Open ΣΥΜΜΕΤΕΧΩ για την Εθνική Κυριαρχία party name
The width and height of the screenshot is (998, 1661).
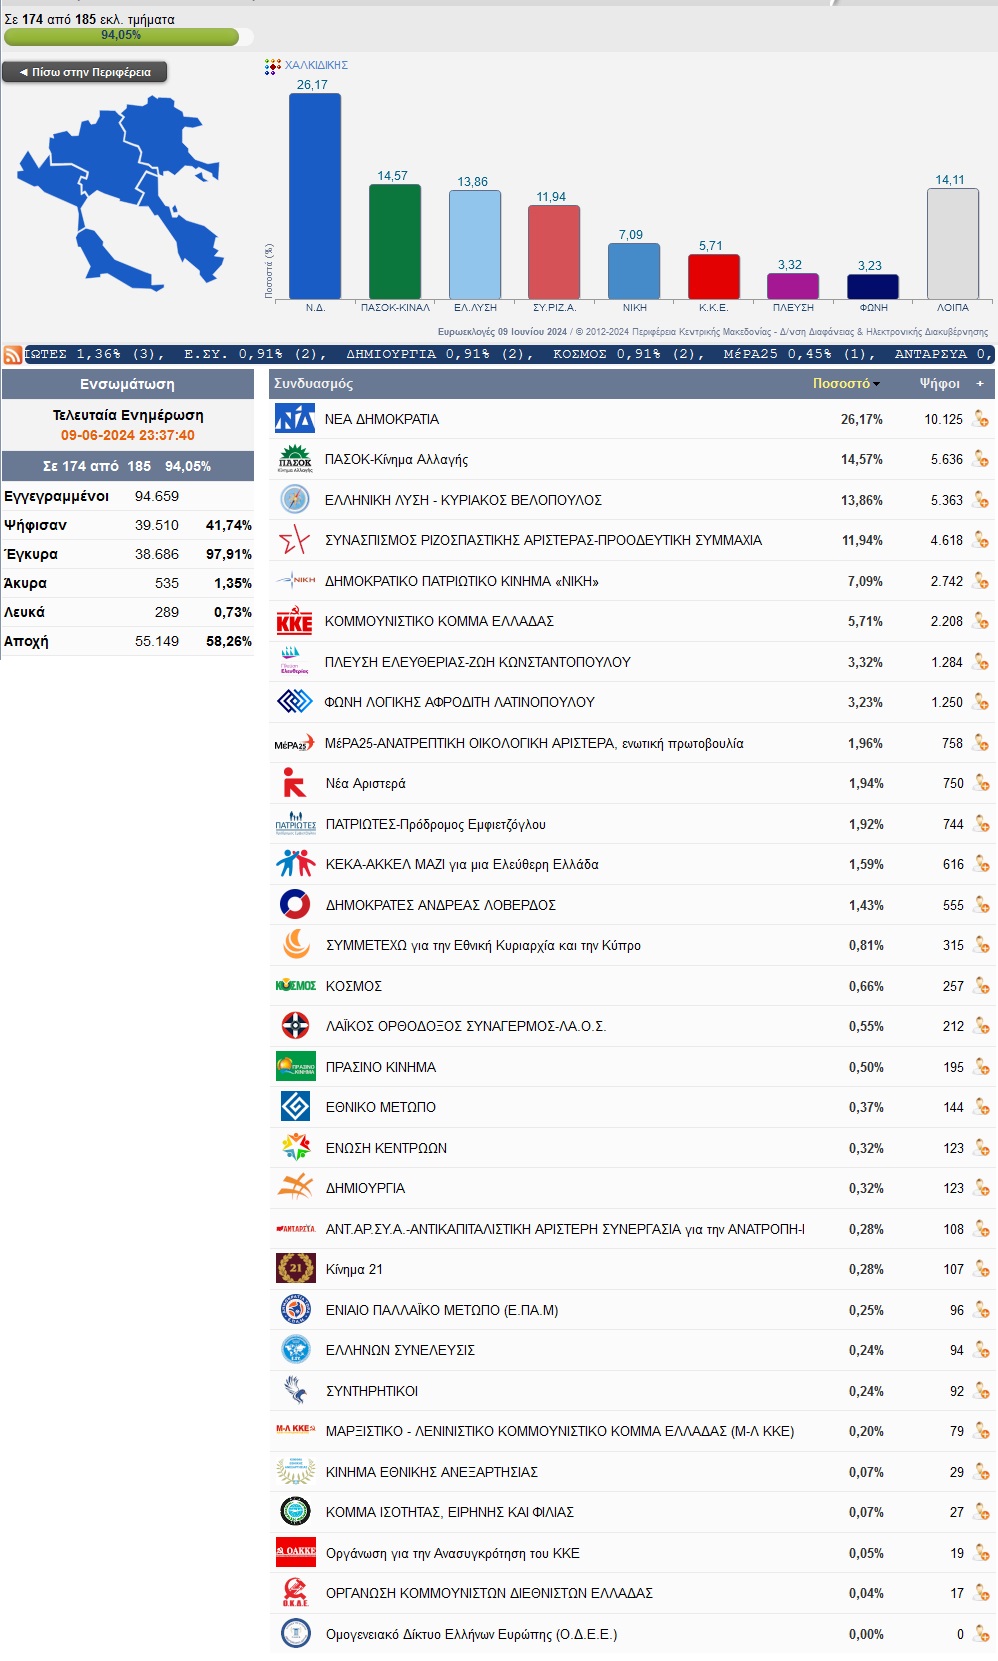(483, 945)
